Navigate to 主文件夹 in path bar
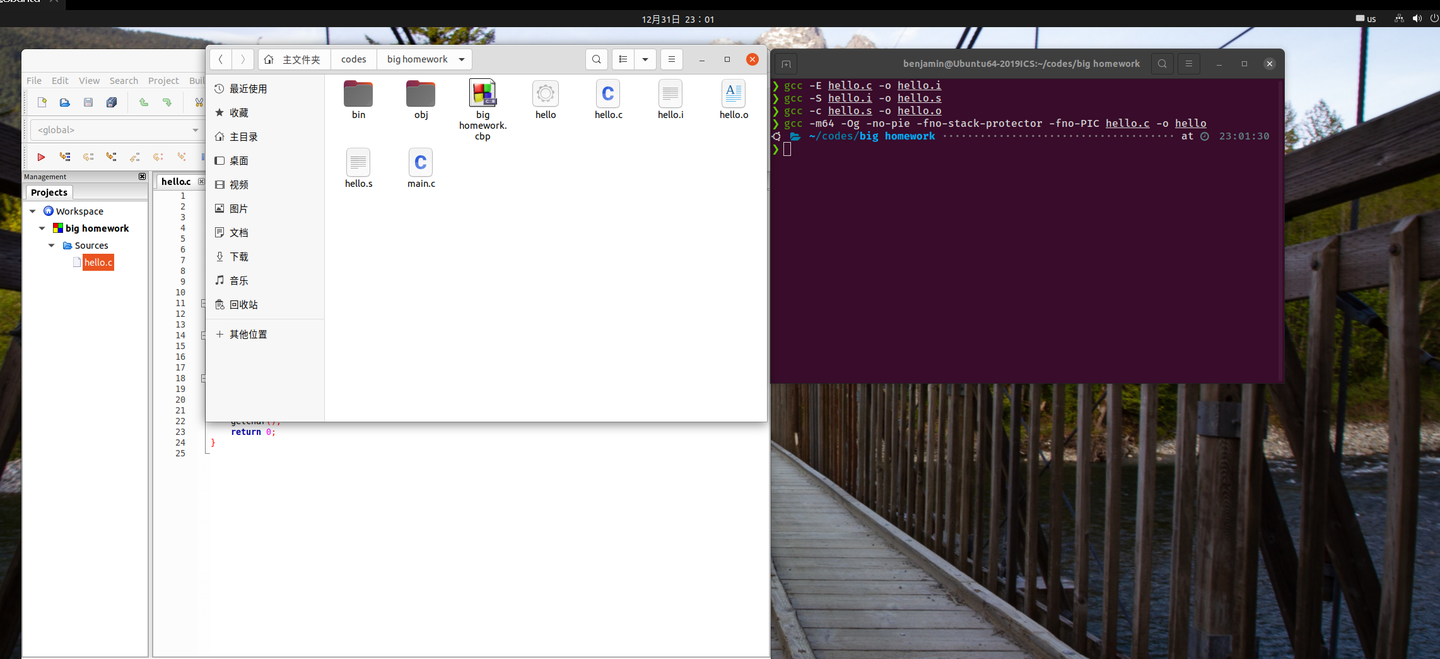Image resolution: width=1440 pixels, height=659 pixels. coord(293,59)
